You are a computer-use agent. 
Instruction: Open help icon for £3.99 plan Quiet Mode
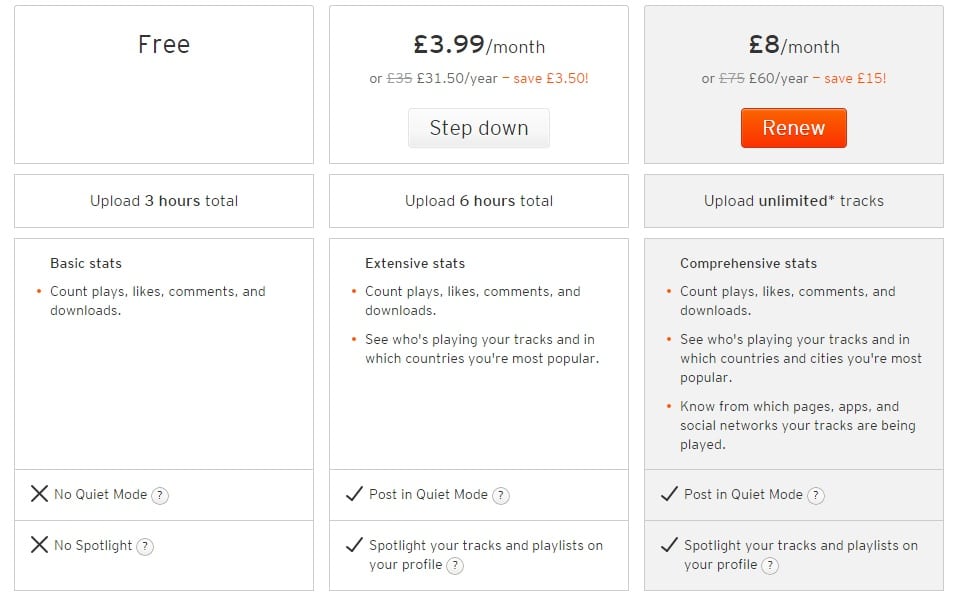[501, 495]
